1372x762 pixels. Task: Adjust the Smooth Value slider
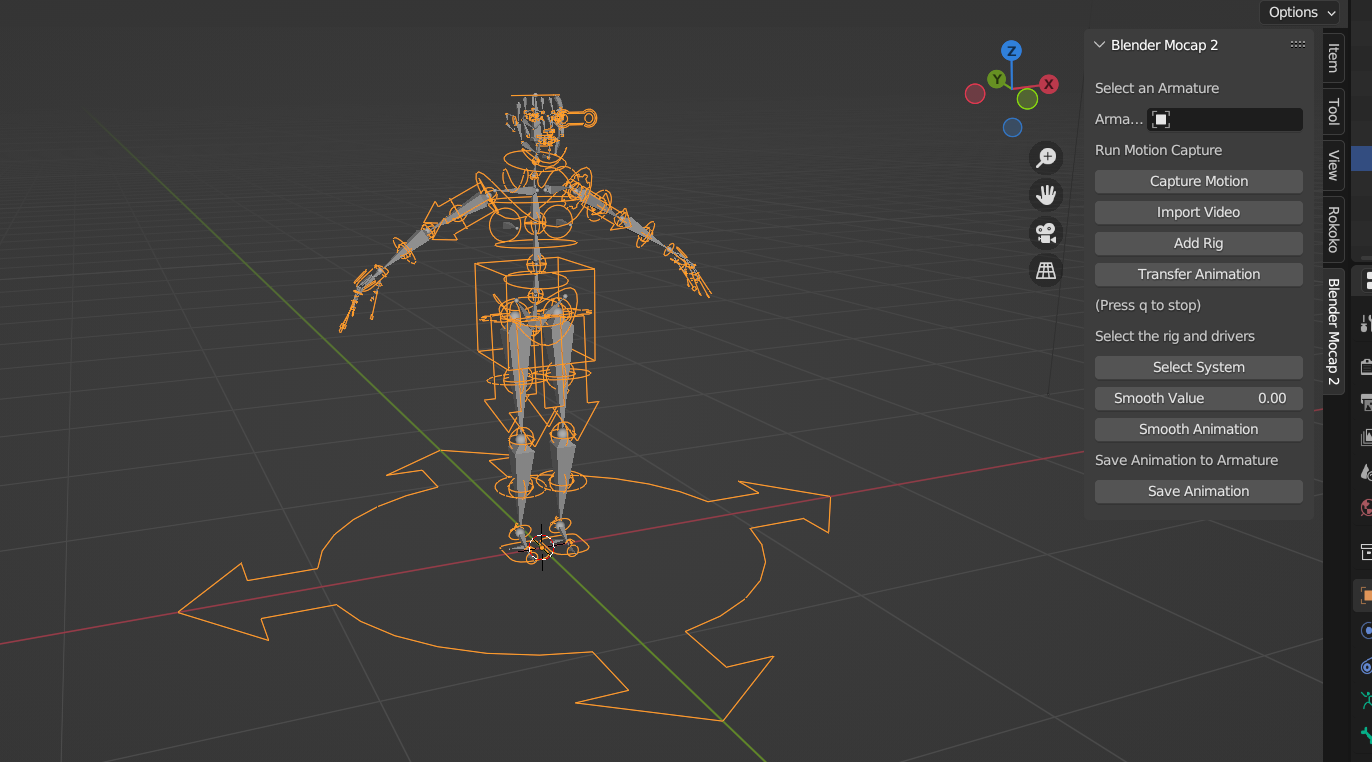(x=1198, y=397)
